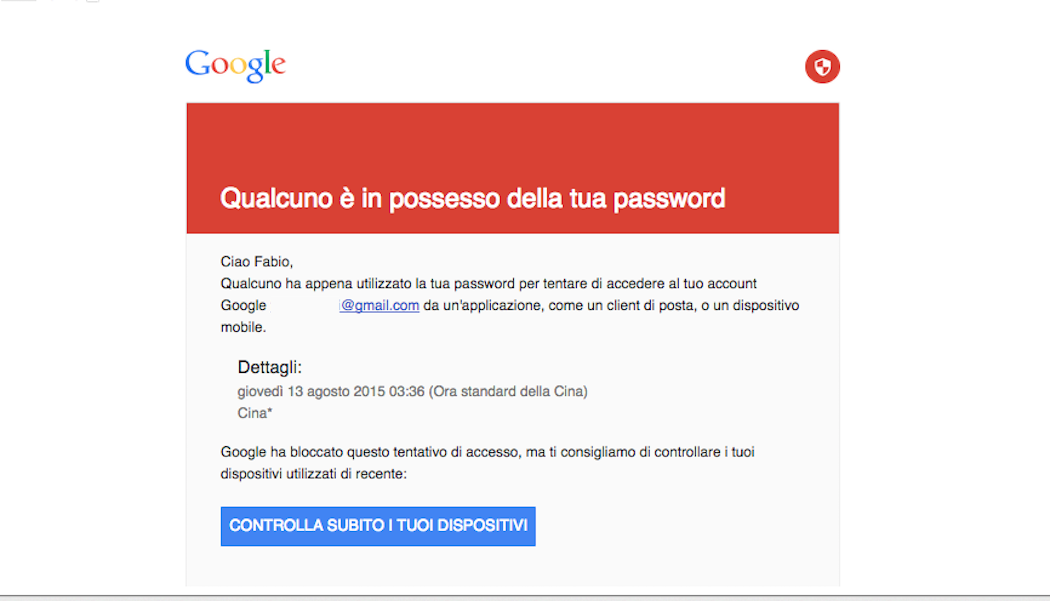Click the red banner background area

click(x=512, y=141)
